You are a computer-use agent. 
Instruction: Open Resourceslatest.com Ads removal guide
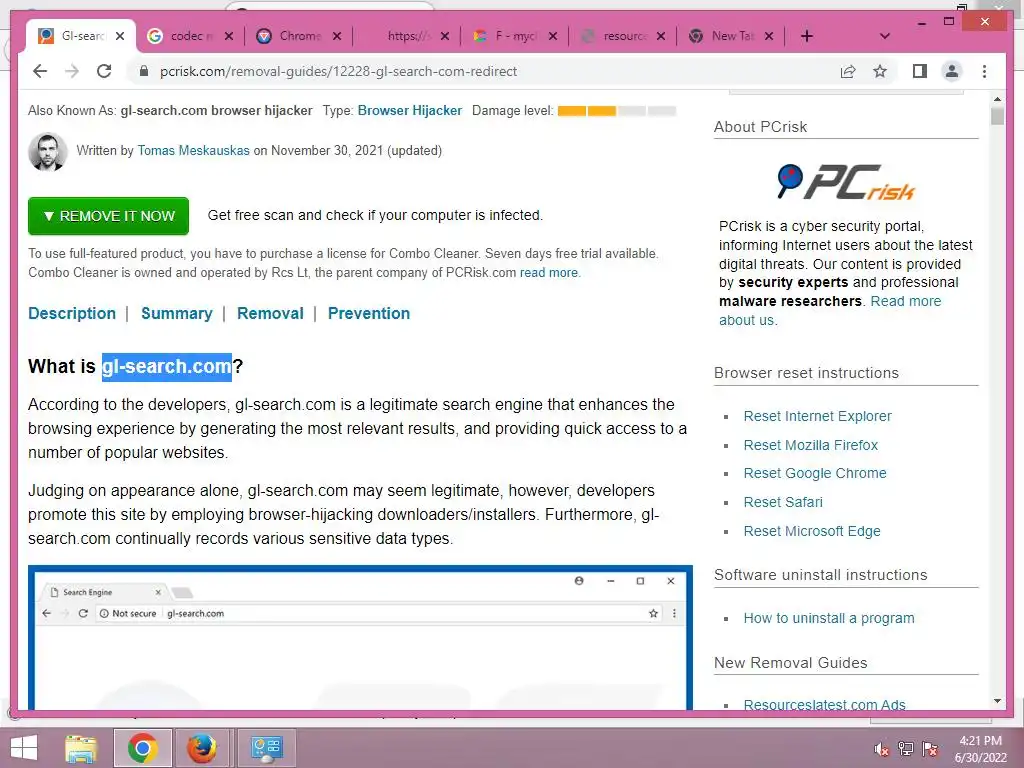pos(824,704)
